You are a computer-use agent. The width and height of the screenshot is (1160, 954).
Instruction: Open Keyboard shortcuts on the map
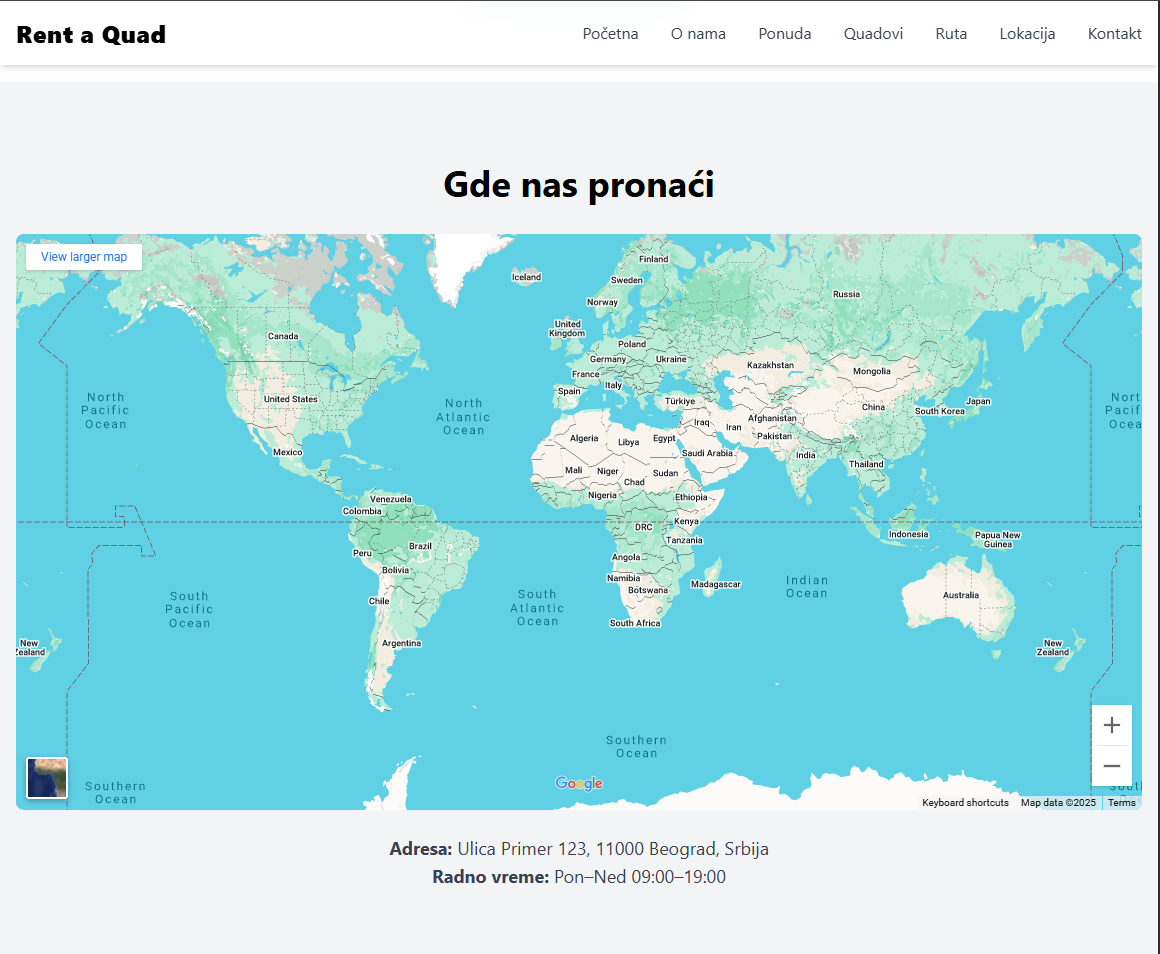point(965,803)
